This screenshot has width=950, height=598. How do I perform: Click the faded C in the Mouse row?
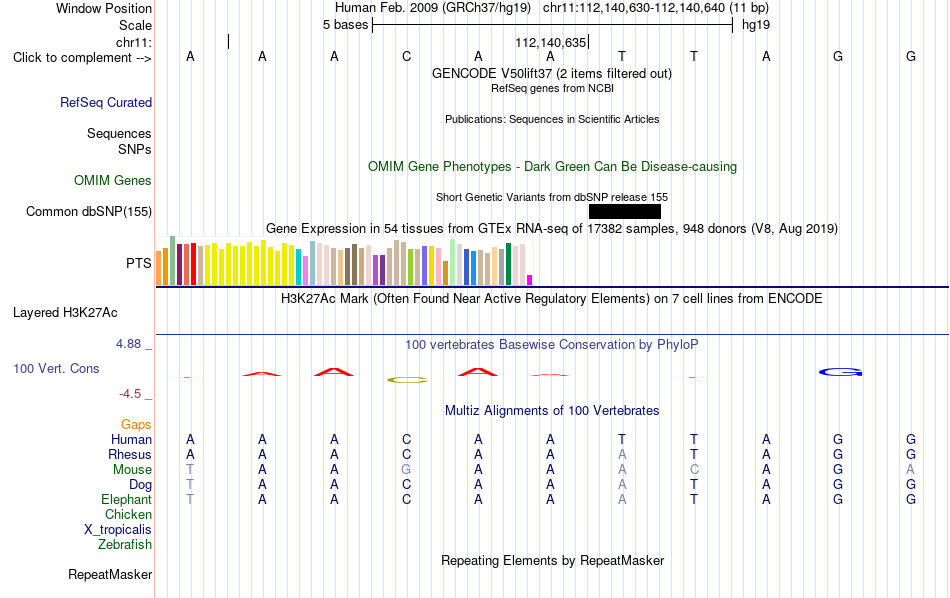[x=694, y=470]
